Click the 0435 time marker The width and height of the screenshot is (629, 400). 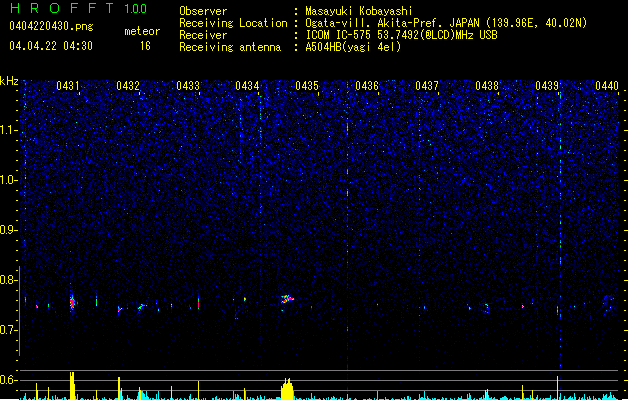pyautogui.click(x=307, y=86)
